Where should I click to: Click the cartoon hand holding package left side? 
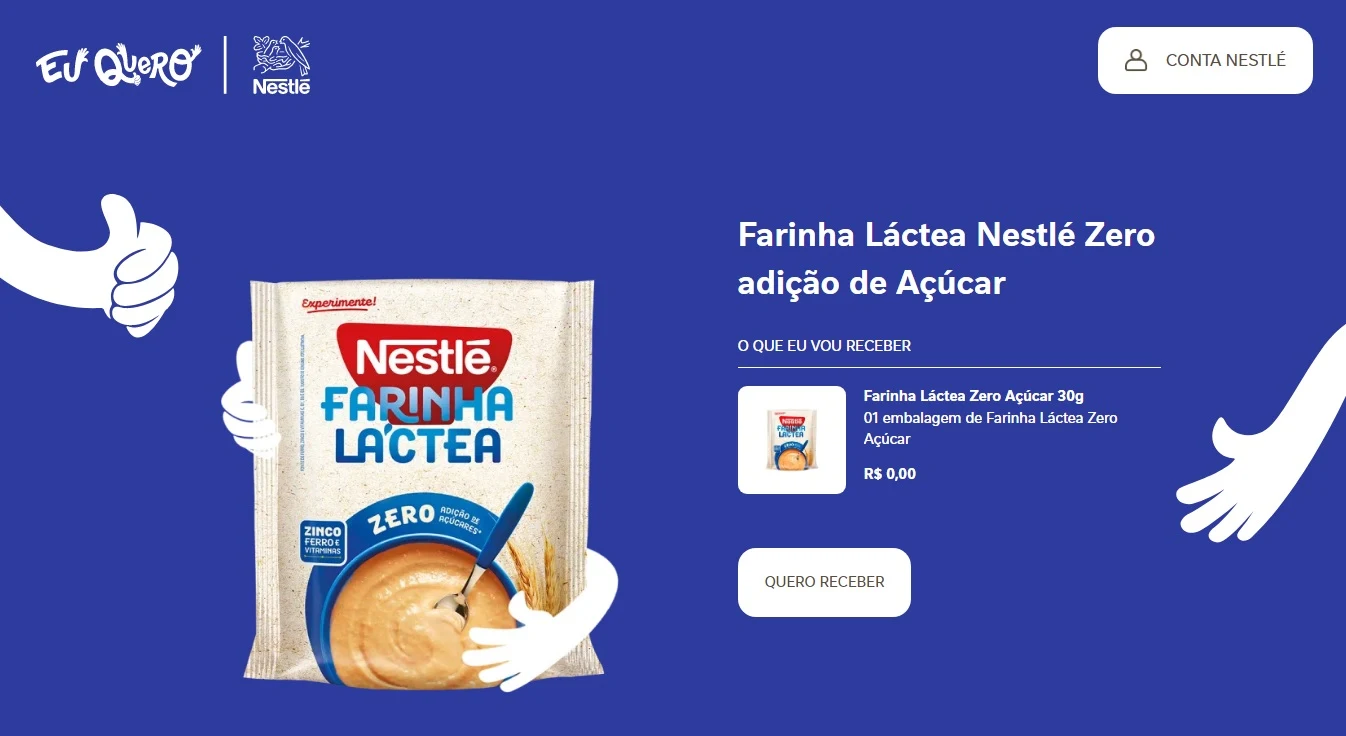point(248,400)
